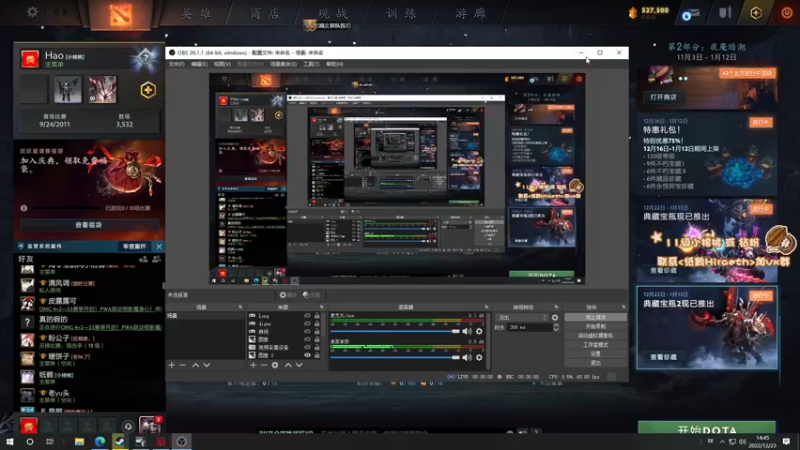Increase transition duration stepper
Image resolution: width=800 pixels, height=450 pixels.
point(556,326)
